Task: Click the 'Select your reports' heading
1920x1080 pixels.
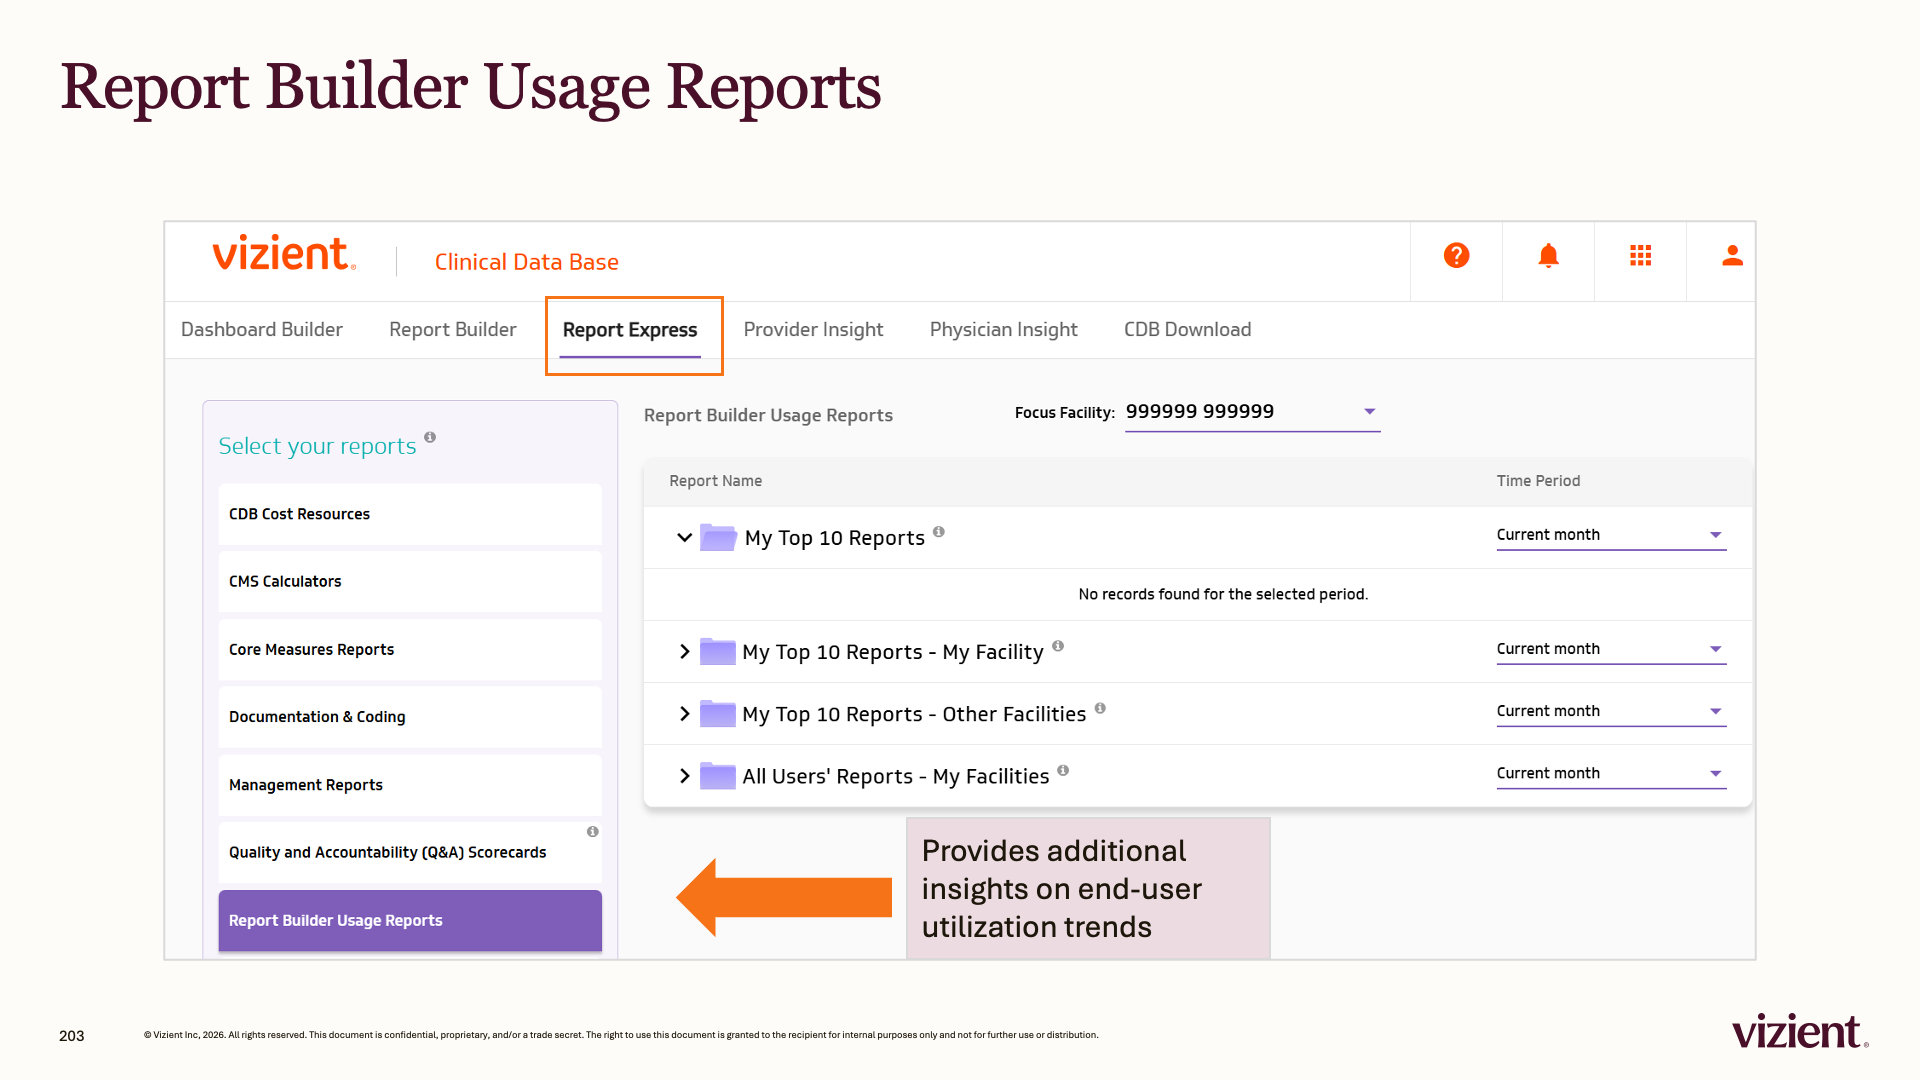Action: tap(317, 446)
